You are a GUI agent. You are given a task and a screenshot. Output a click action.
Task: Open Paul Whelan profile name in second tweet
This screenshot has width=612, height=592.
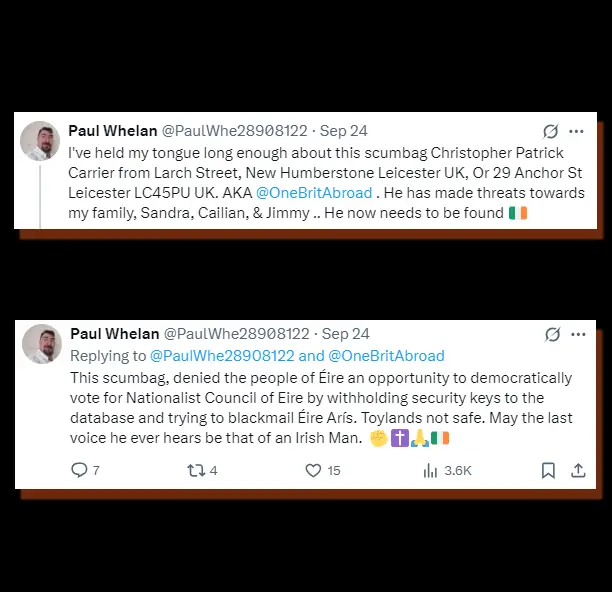tap(115, 334)
